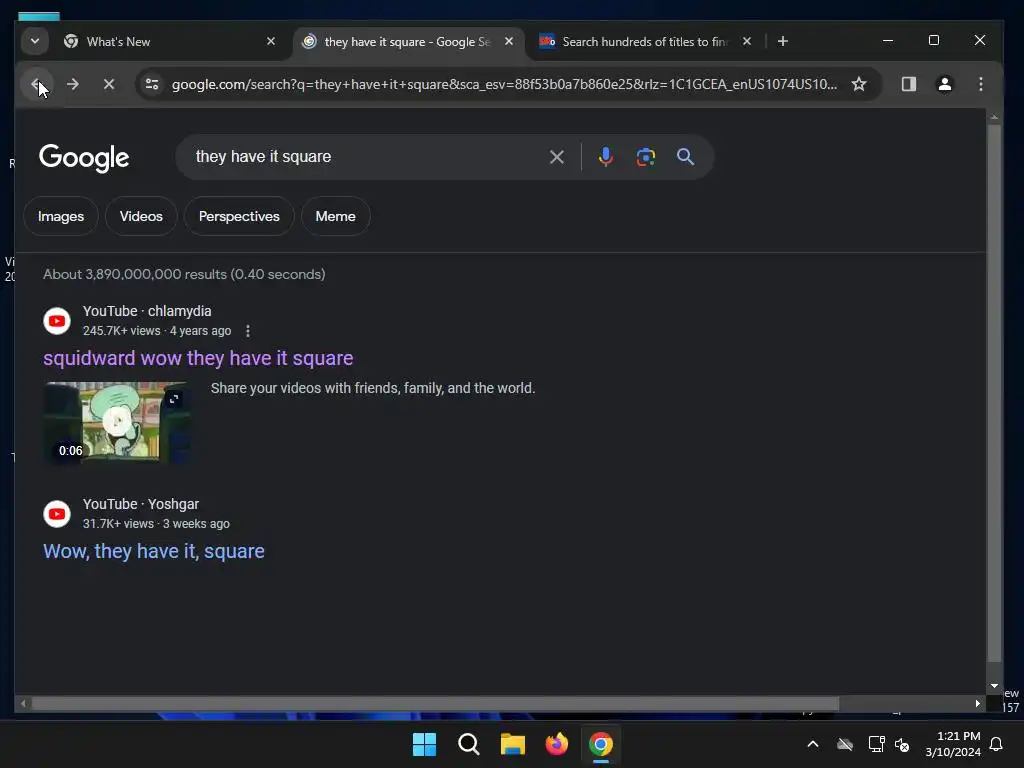This screenshot has height=768, width=1024.
Task: Go to Google homepage via logo
Action: (x=84, y=157)
